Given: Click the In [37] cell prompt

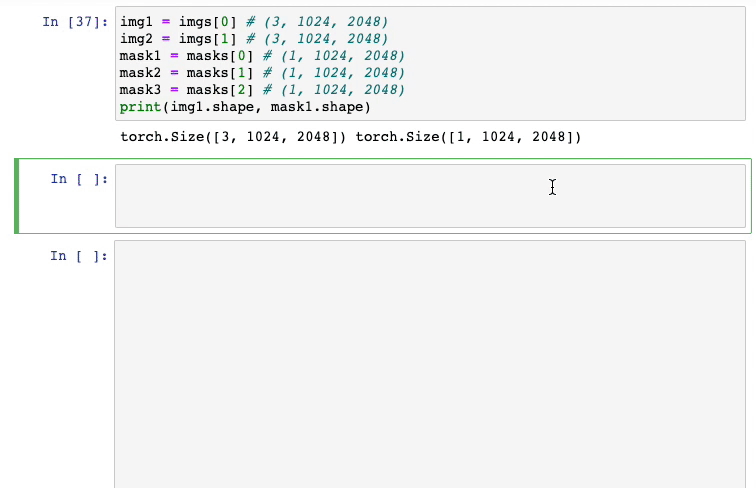Looking at the screenshot, I should [75, 22].
